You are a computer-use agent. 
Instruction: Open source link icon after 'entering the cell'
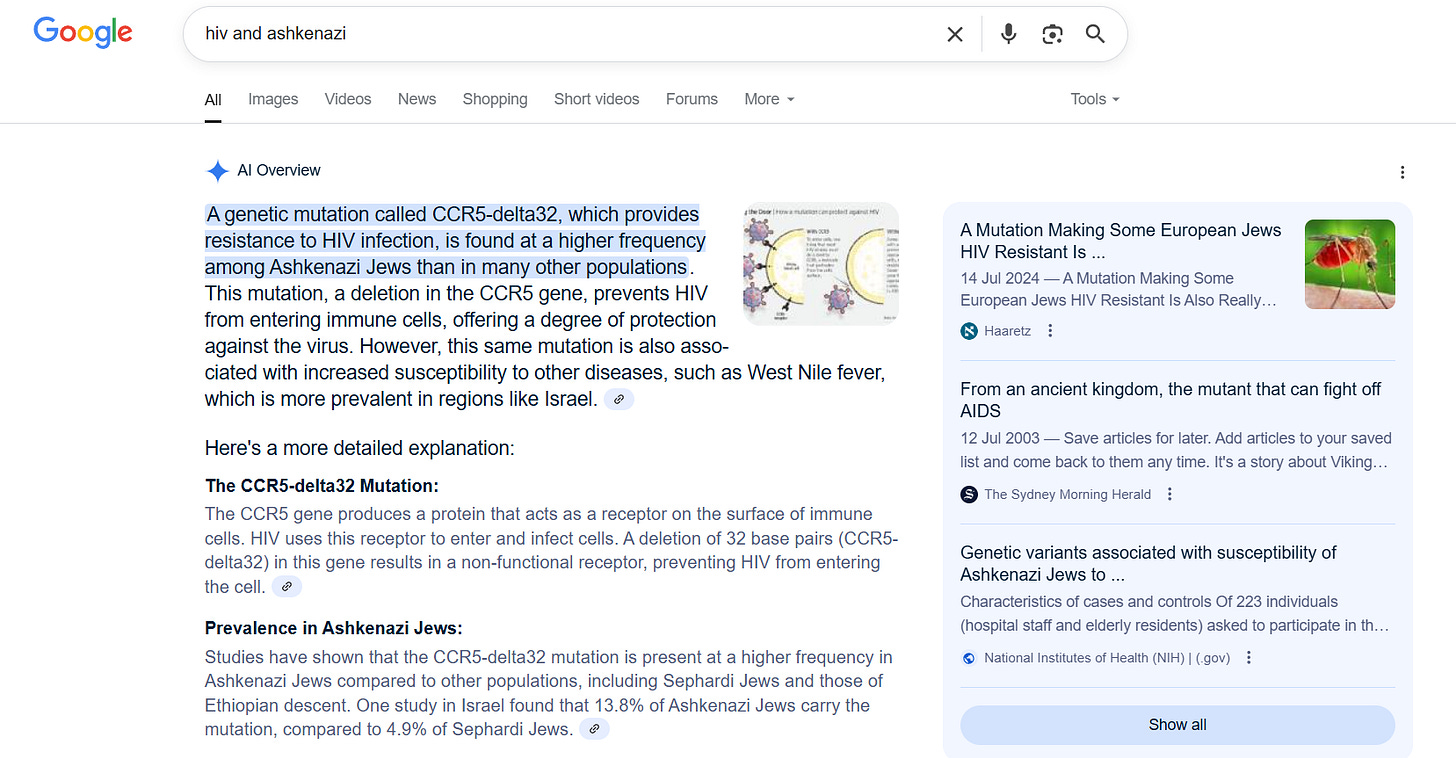[x=286, y=587]
